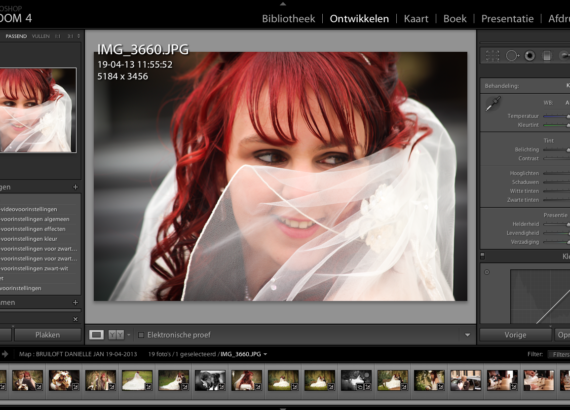
Task: Select the Graduated Filter tool
Action: click(x=546, y=56)
